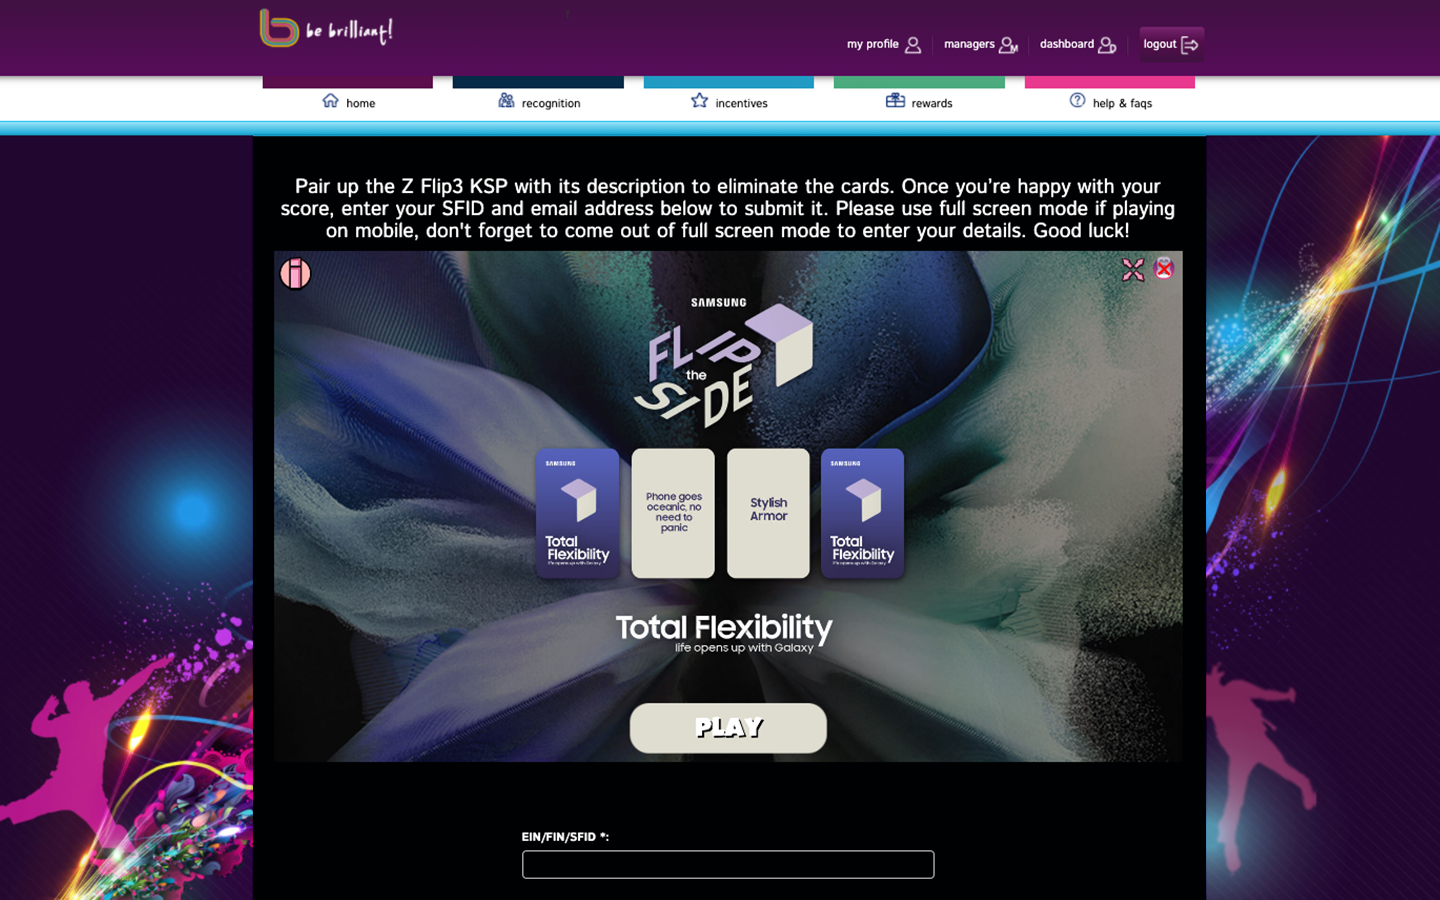Viewport: 1440px width, 900px height.
Task: Click the Flip the Side game logo
Action: click(724, 363)
